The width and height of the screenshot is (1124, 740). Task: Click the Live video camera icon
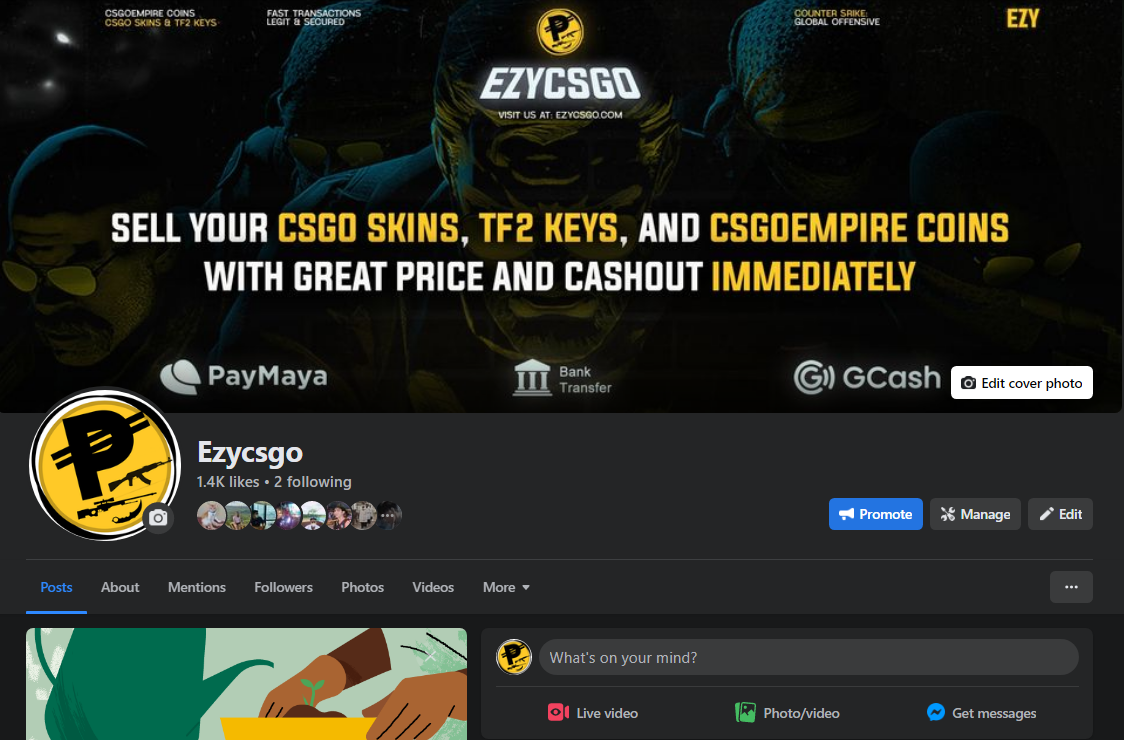click(x=558, y=712)
